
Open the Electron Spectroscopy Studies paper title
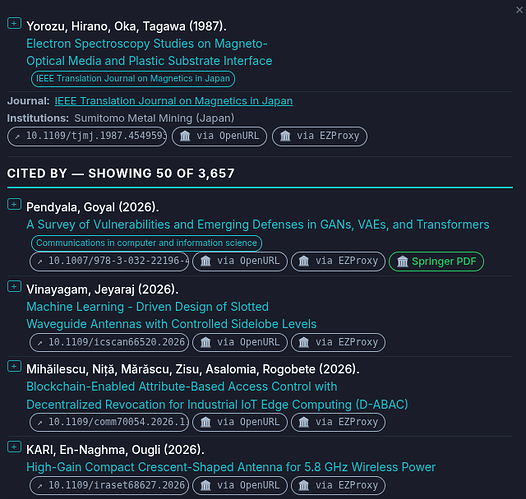point(149,52)
